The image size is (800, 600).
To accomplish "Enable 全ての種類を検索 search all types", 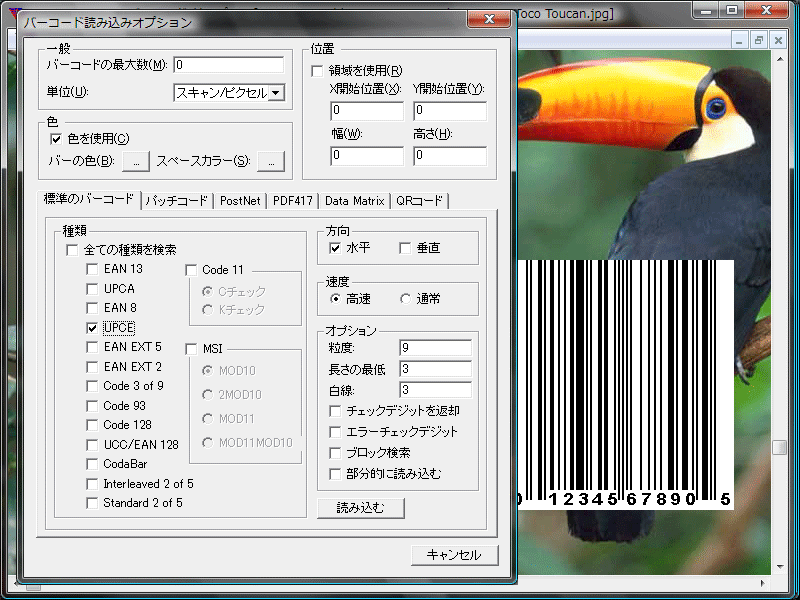I will (x=71, y=249).
